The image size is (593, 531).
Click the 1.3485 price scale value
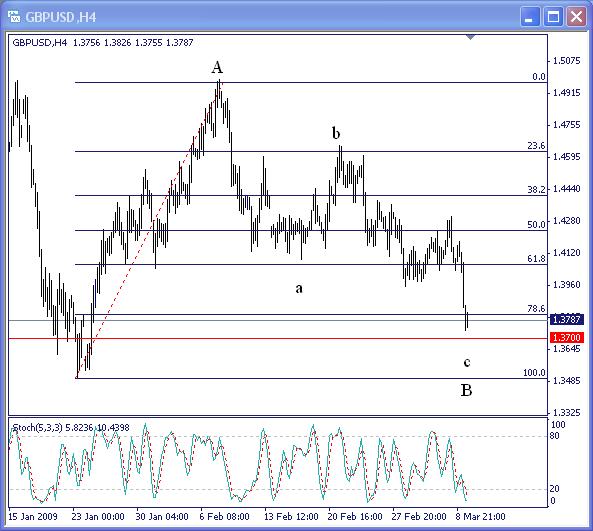tap(567, 380)
